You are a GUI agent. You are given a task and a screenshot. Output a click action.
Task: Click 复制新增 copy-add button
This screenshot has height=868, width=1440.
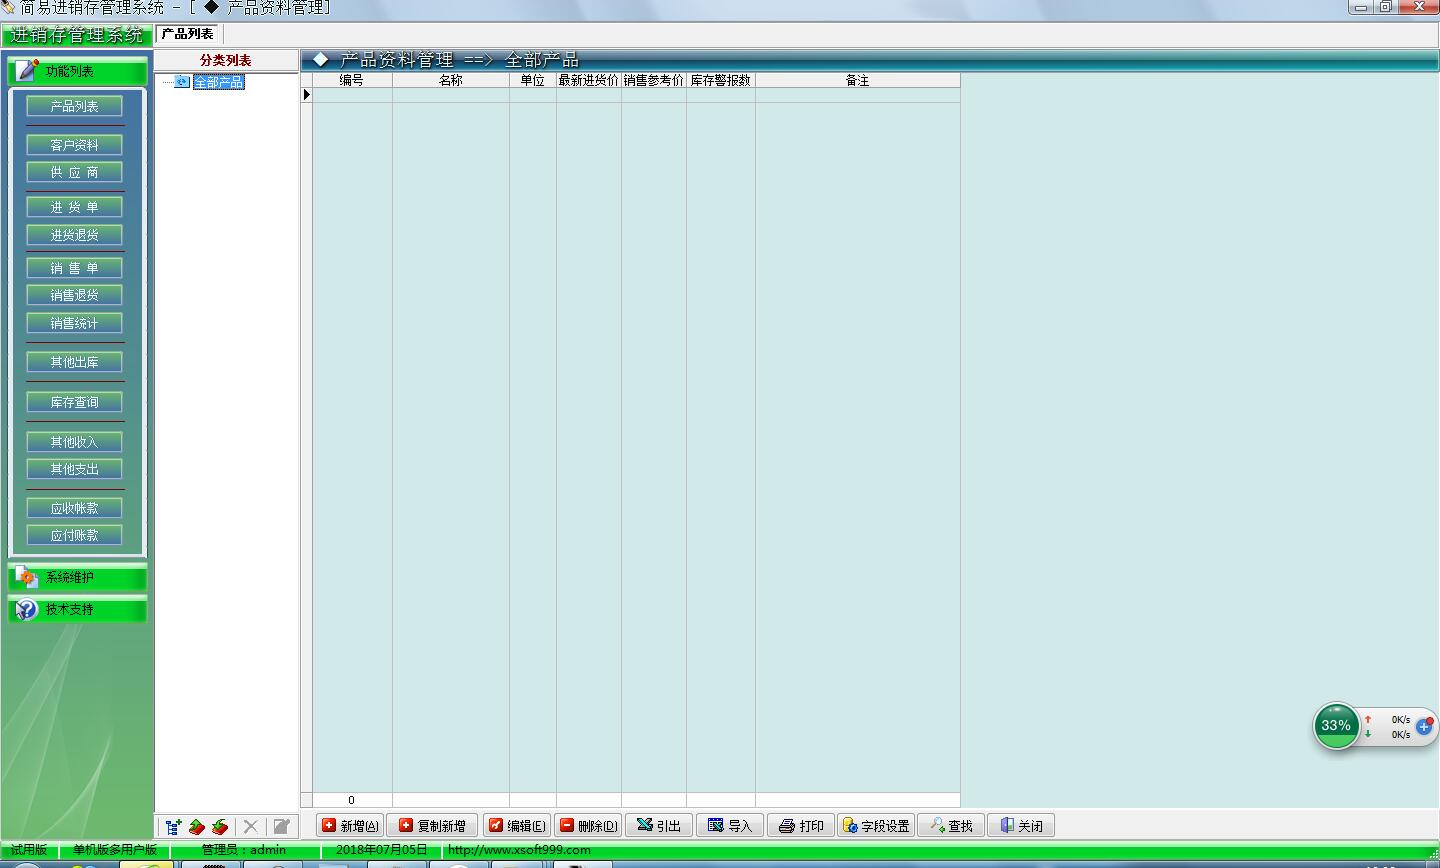click(x=432, y=825)
